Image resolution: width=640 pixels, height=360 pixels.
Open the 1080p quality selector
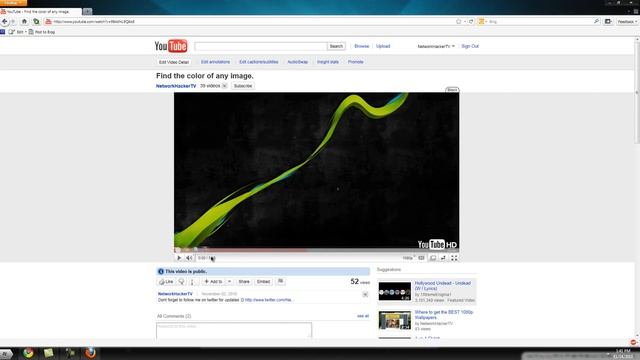pyautogui.click(x=409, y=258)
